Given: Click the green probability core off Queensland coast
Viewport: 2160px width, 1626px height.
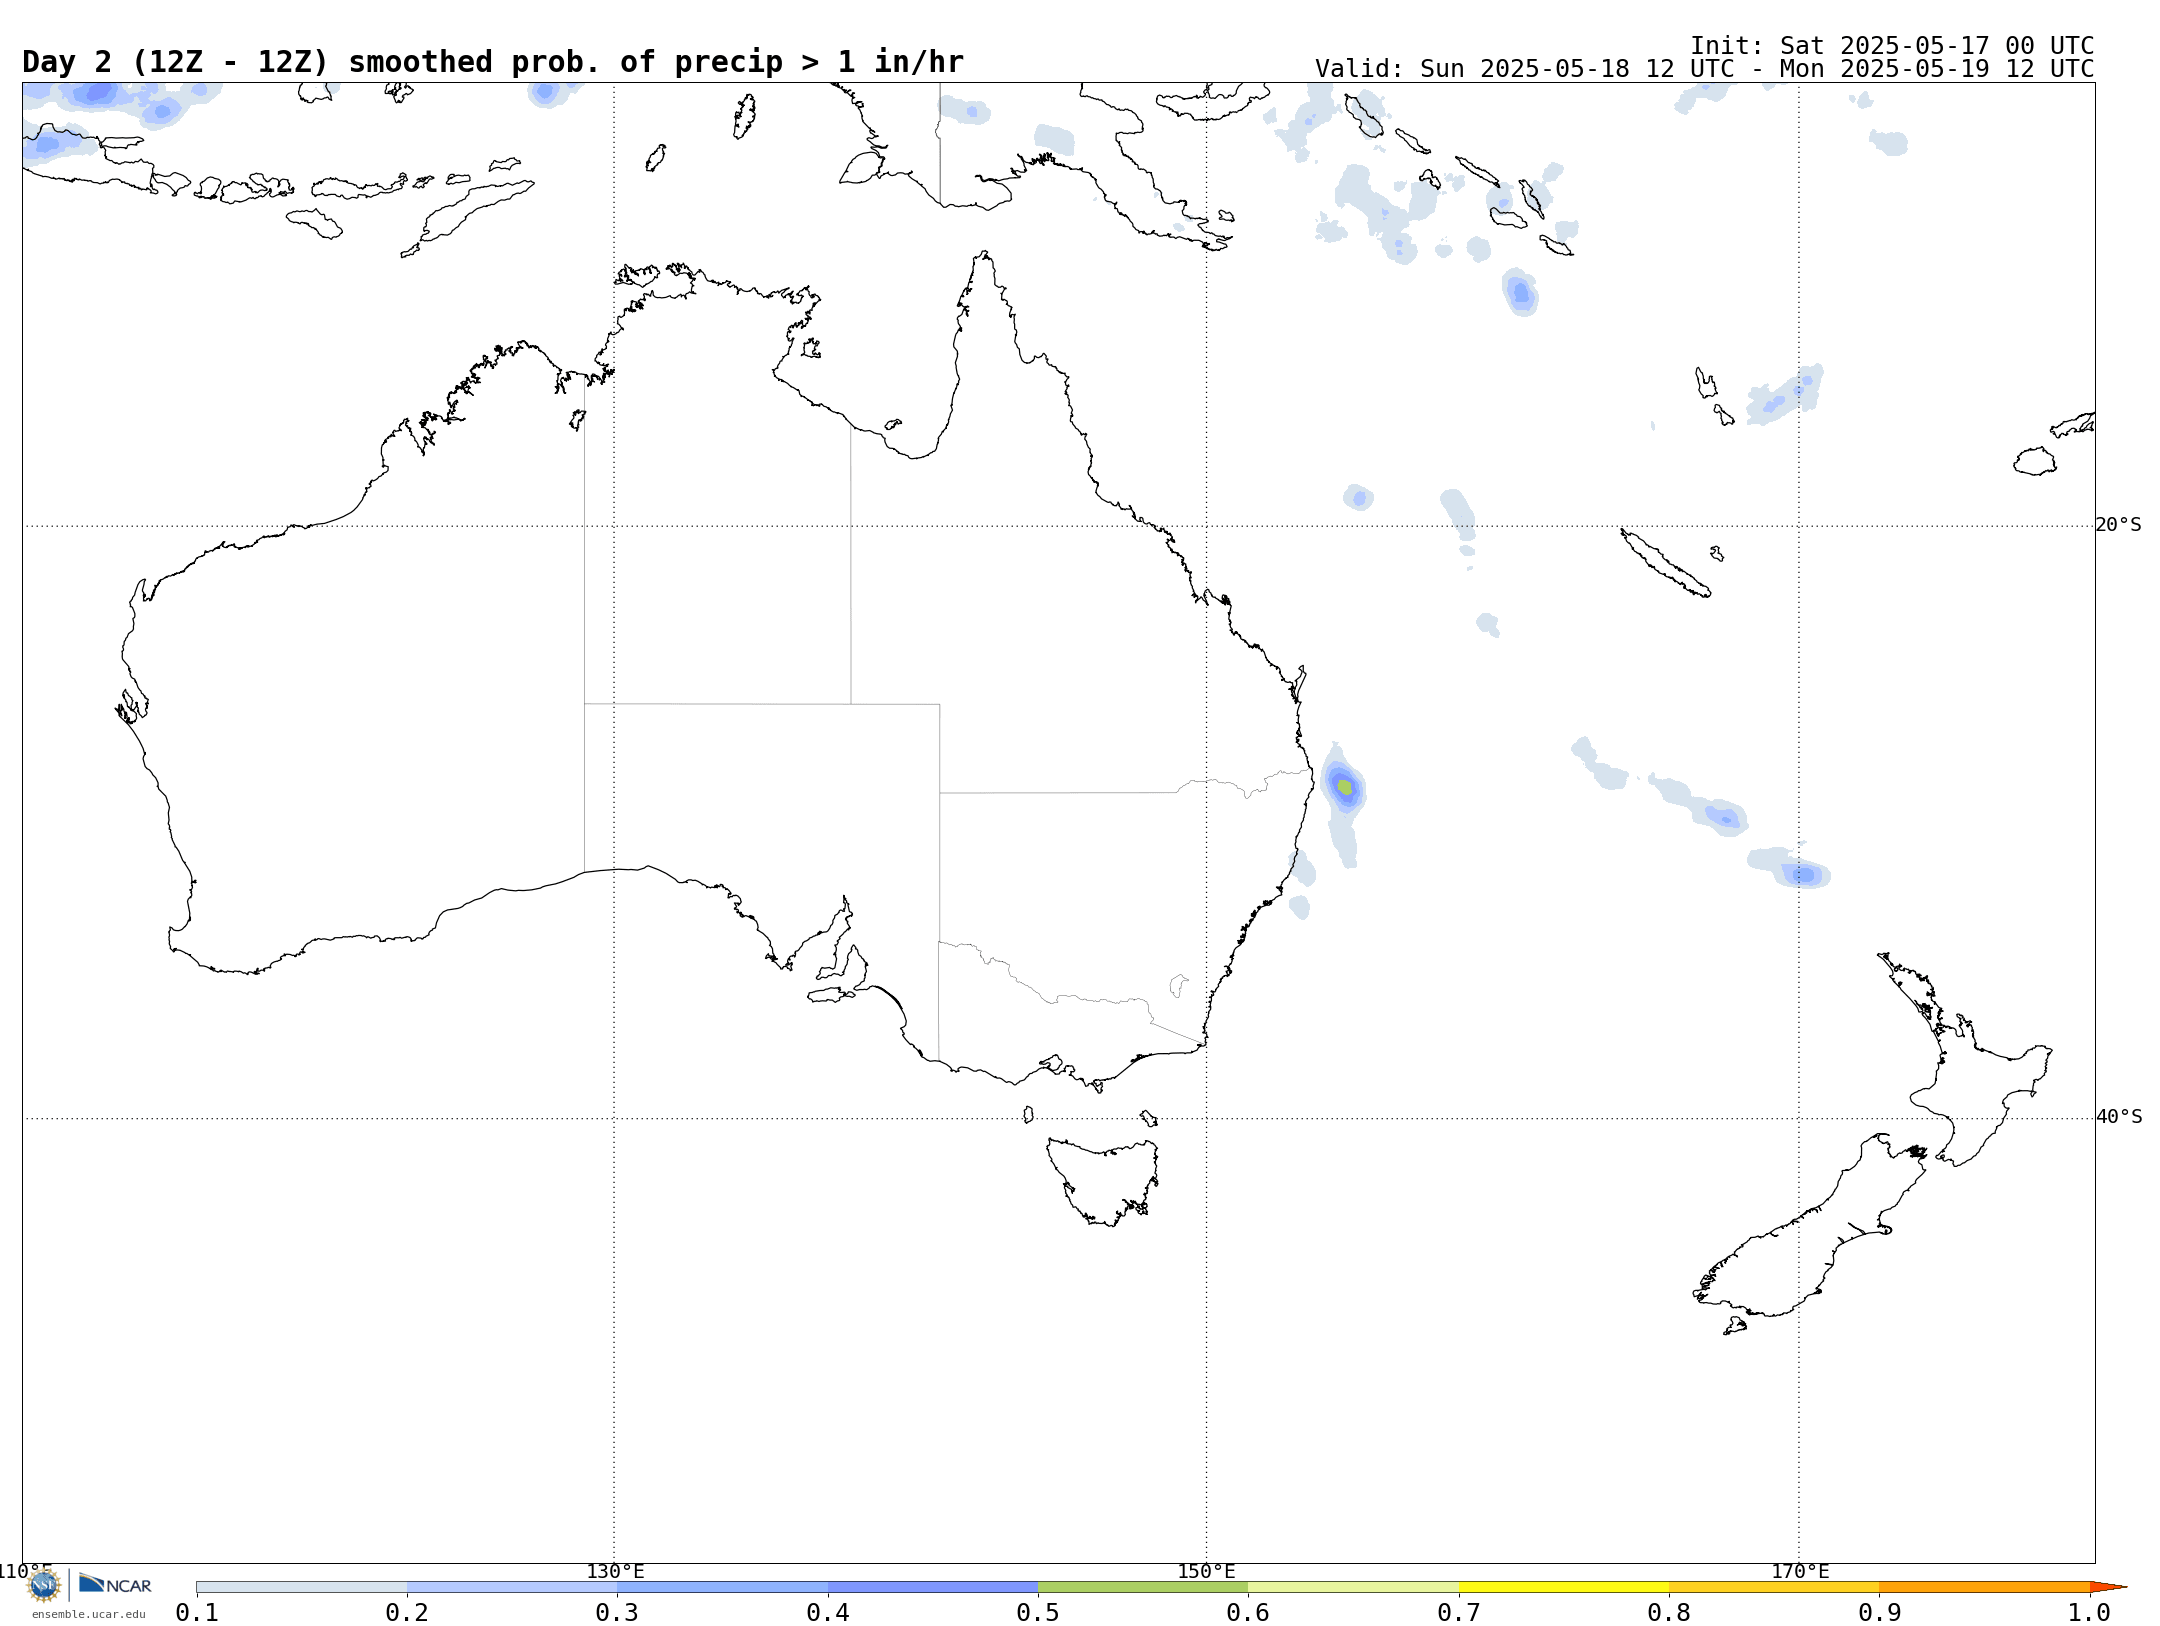Looking at the screenshot, I should (x=1345, y=787).
